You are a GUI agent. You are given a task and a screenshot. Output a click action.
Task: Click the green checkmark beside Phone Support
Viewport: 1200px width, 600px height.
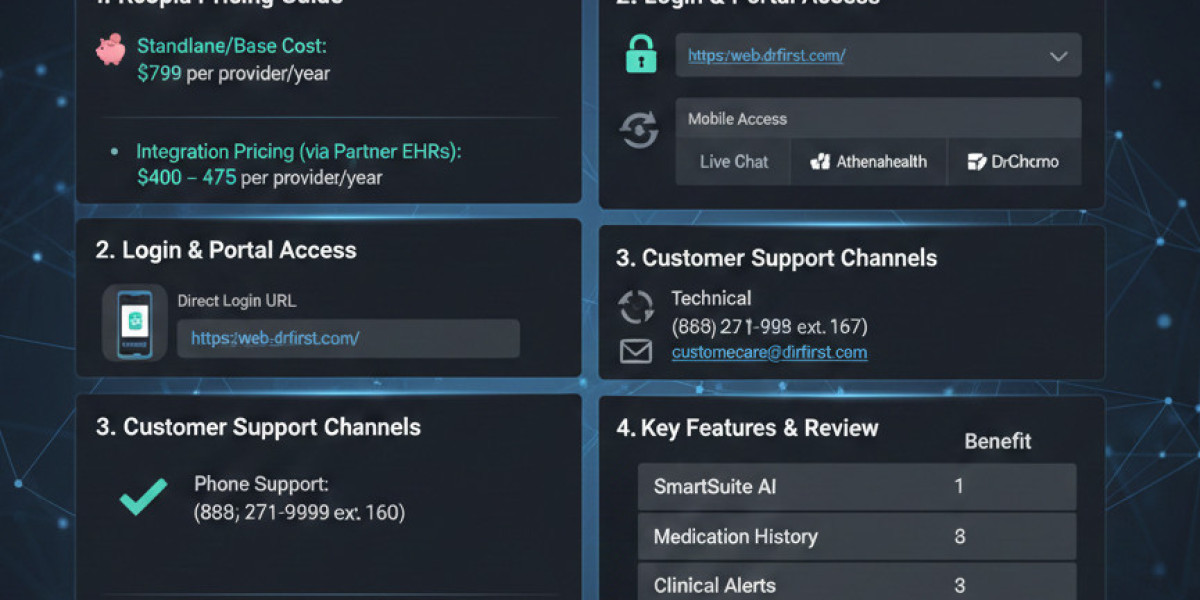tap(143, 497)
